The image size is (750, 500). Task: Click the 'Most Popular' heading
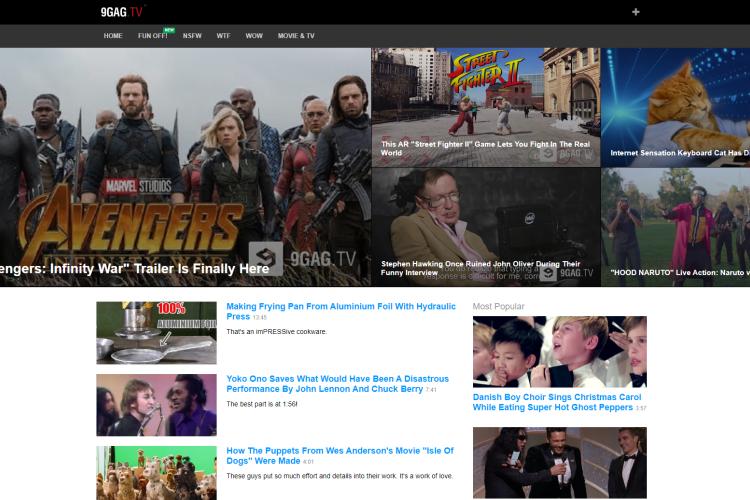(498, 306)
